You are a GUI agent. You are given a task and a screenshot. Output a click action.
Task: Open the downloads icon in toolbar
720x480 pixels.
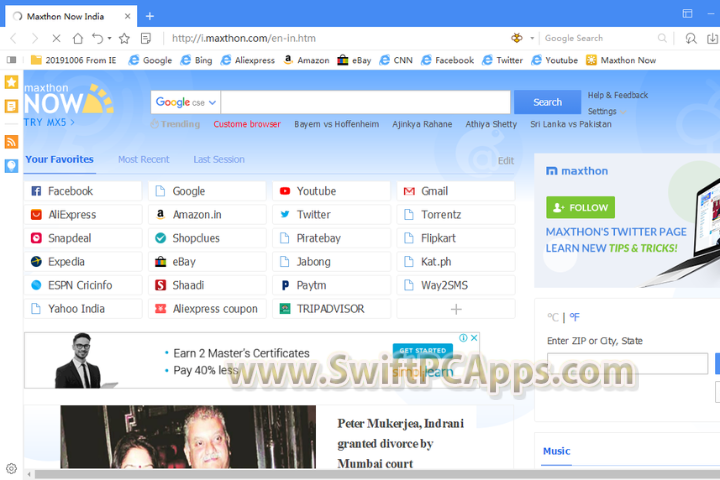712,39
